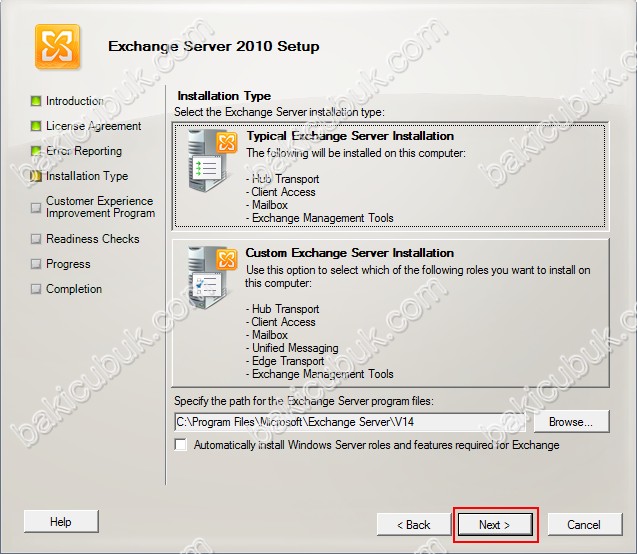Click the 'Exchange Server 2010 Setup' title
This screenshot has width=637, height=554.
tap(214, 46)
